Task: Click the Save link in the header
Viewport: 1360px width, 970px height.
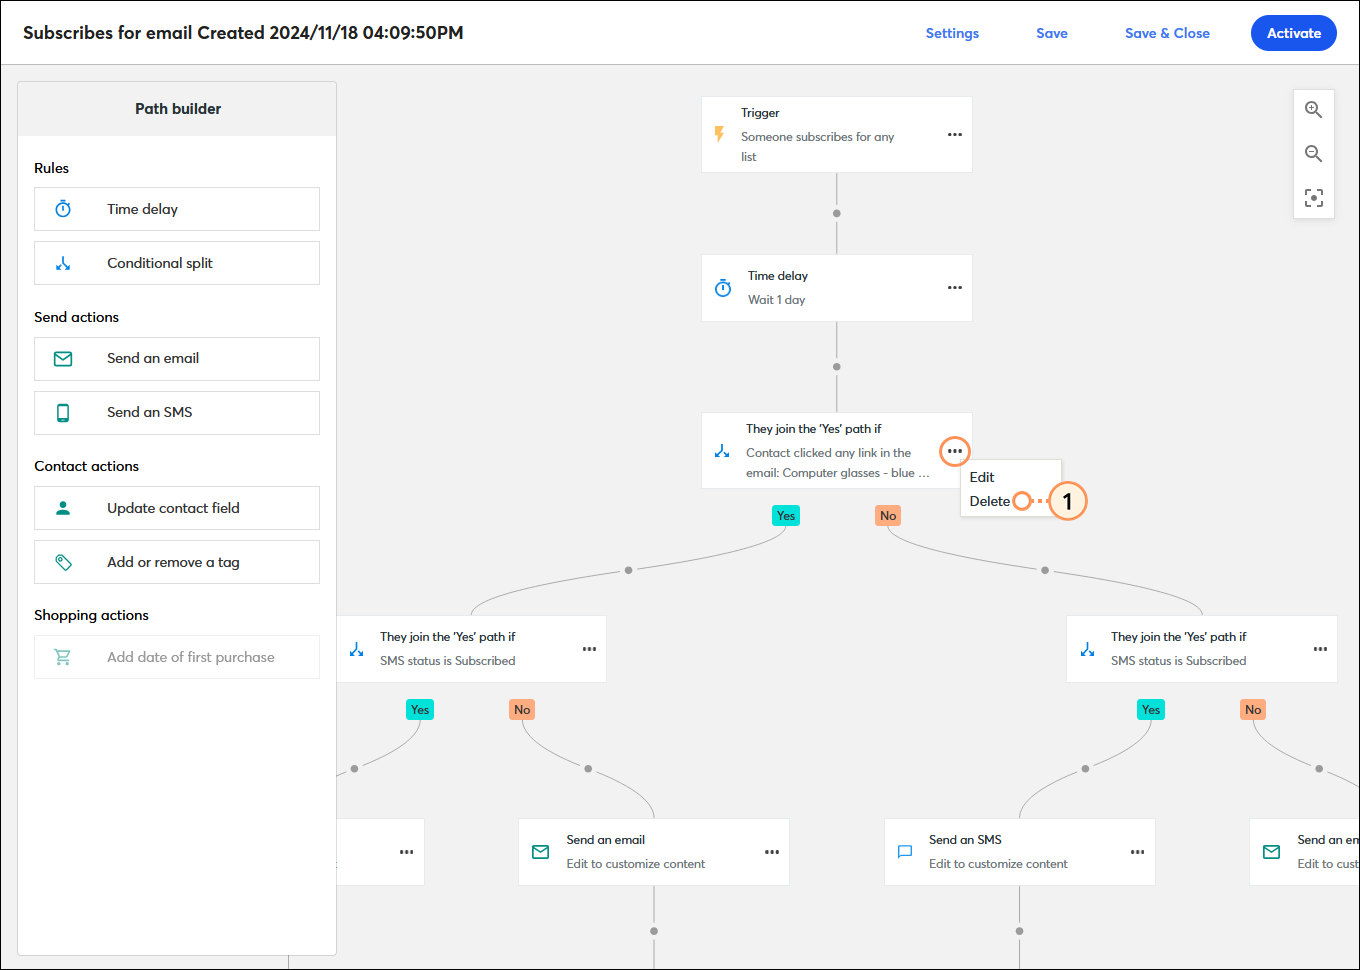Action: (1052, 33)
